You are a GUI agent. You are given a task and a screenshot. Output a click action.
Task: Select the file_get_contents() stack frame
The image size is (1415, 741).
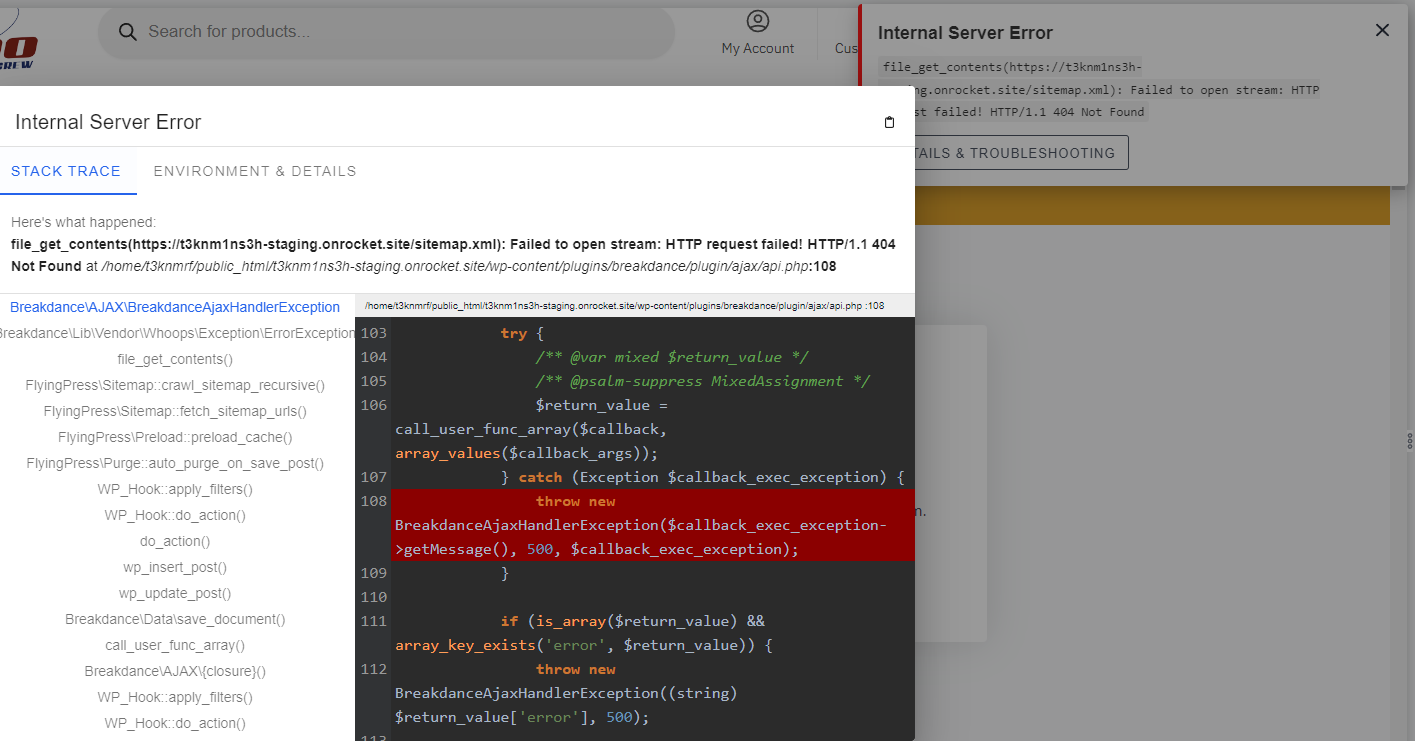coord(174,359)
